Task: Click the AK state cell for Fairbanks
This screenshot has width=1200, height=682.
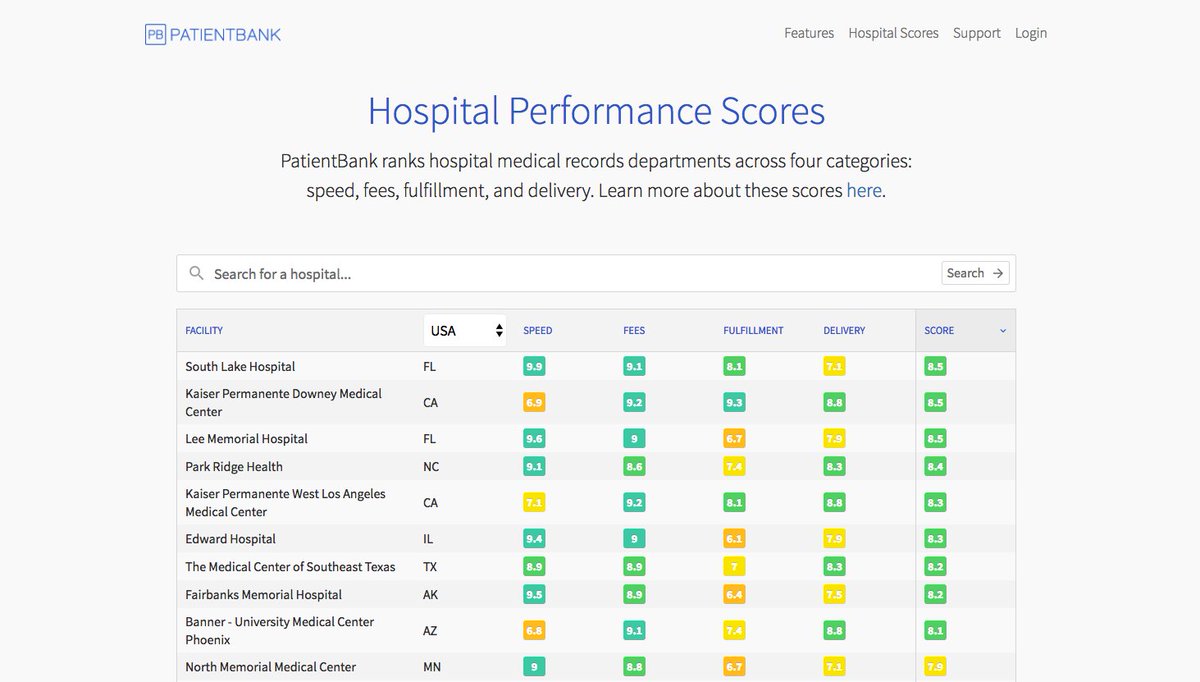Action: (431, 595)
